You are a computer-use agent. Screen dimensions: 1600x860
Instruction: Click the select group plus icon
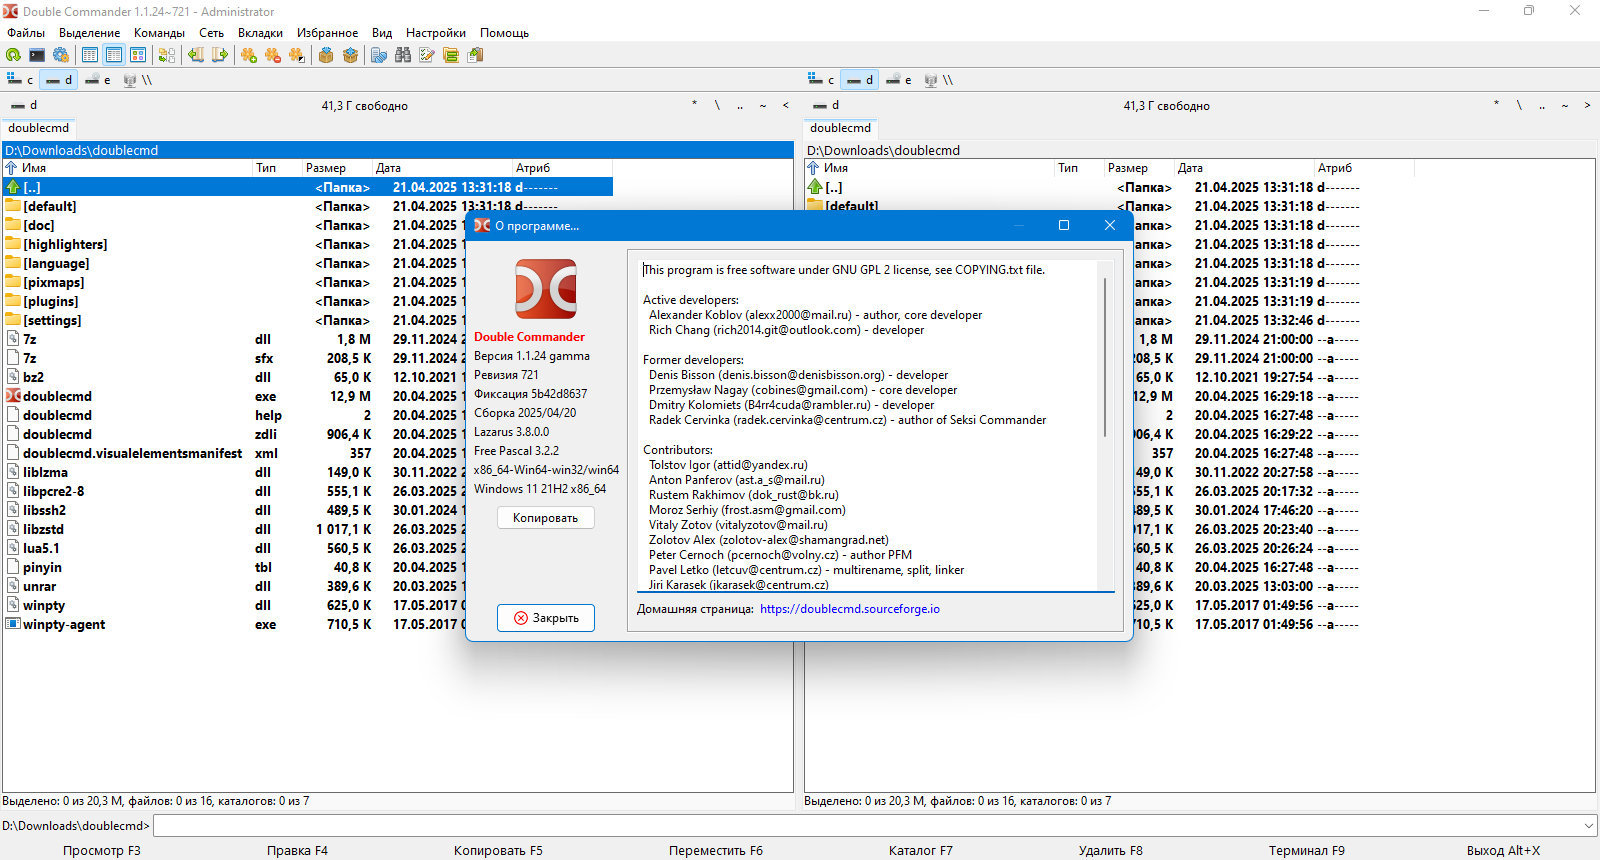point(249,55)
